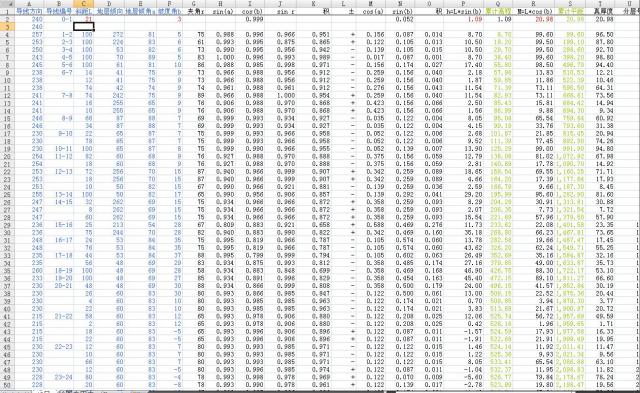The image size is (640, 393).
Task: Select row 3 header
Action: tap(7, 27)
